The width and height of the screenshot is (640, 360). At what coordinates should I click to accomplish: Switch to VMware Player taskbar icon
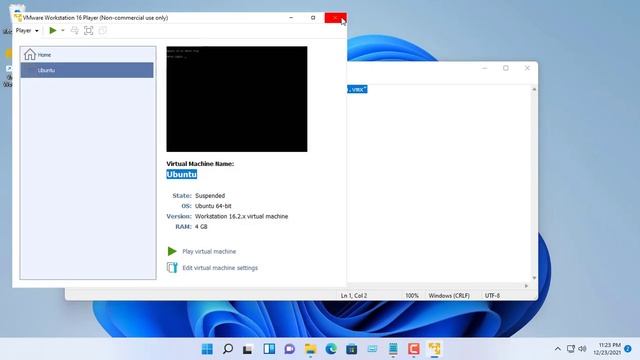point(434,349)
